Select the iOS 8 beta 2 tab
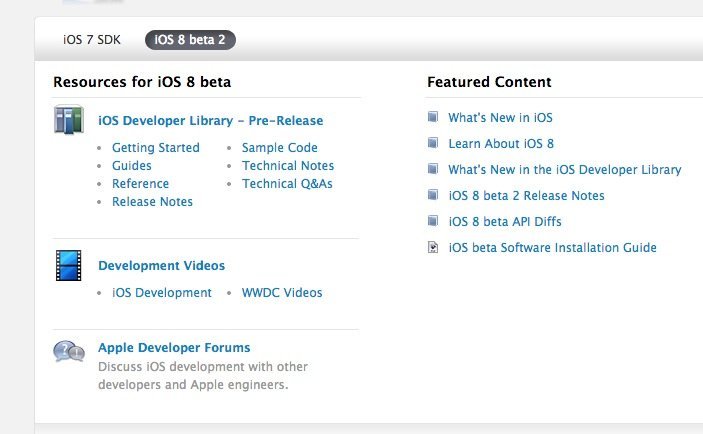The image size is (703, 434). [x=190, y=40]
